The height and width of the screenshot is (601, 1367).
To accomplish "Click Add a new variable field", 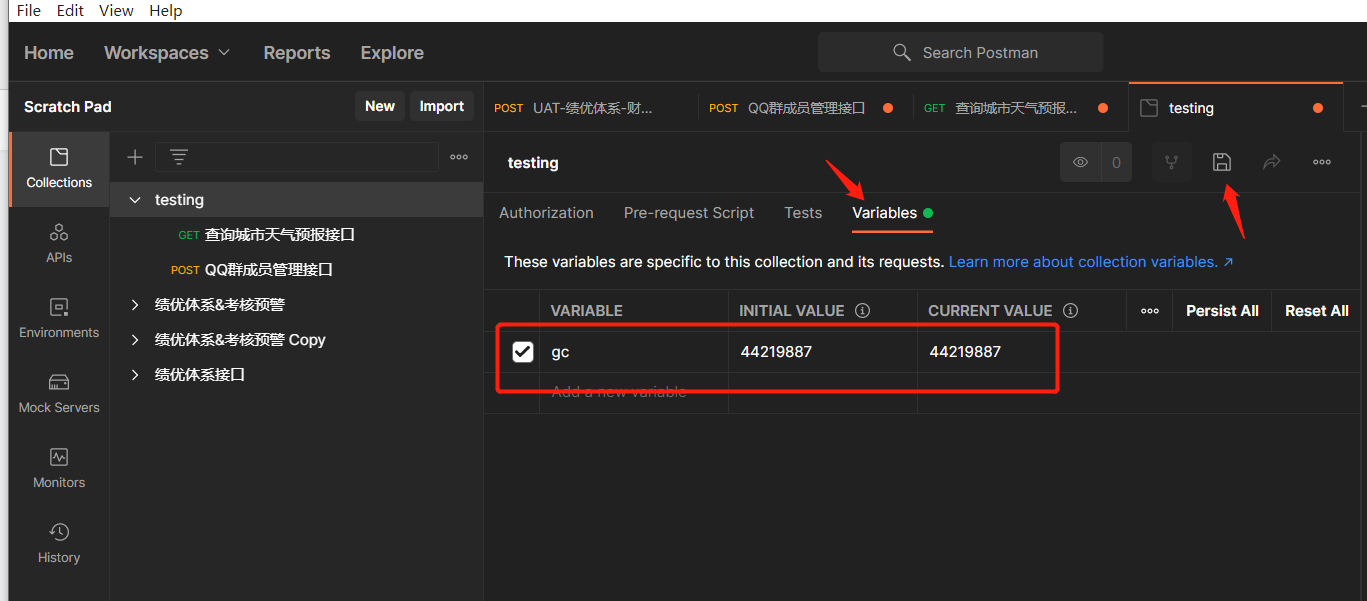I will 634,392.
